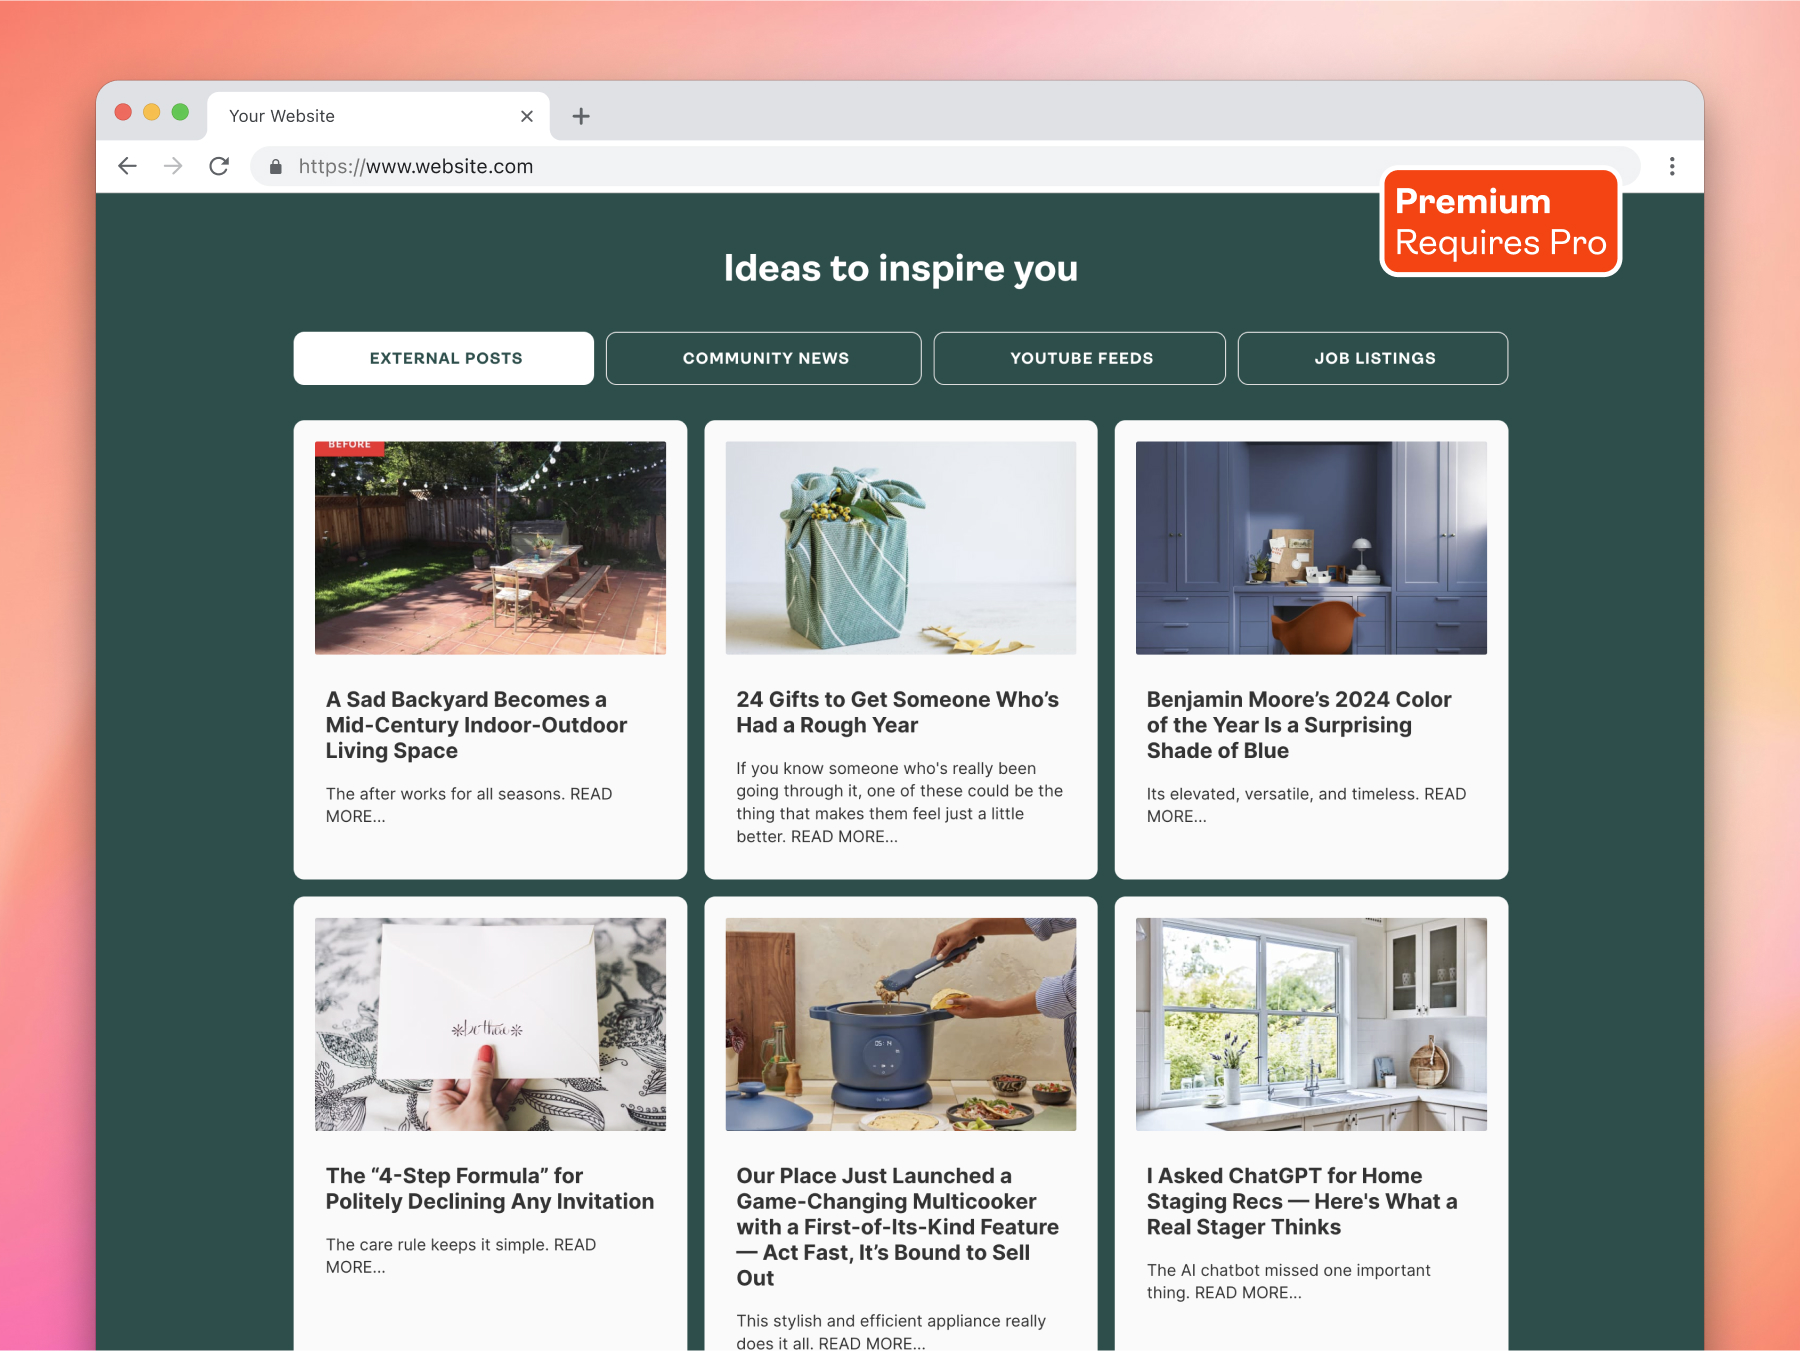Click the green maximize window dot
Viewport: 1800px width, 1351px height.
pos(180,112)
